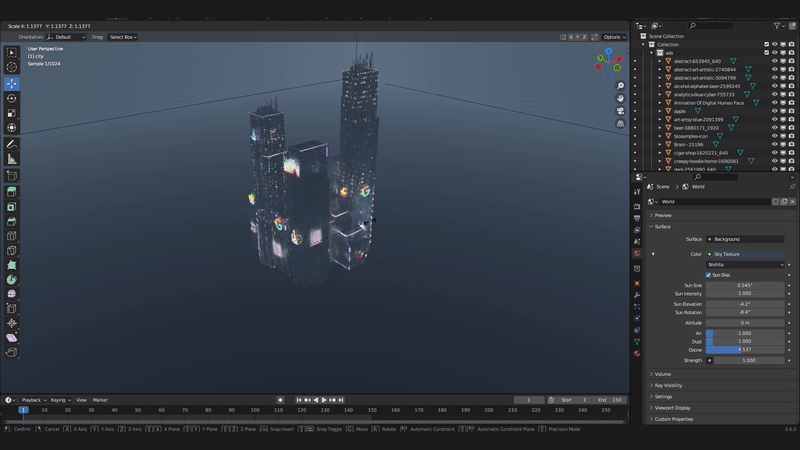Select the Select Box tool
800x450 pixels.
(12, 53)
